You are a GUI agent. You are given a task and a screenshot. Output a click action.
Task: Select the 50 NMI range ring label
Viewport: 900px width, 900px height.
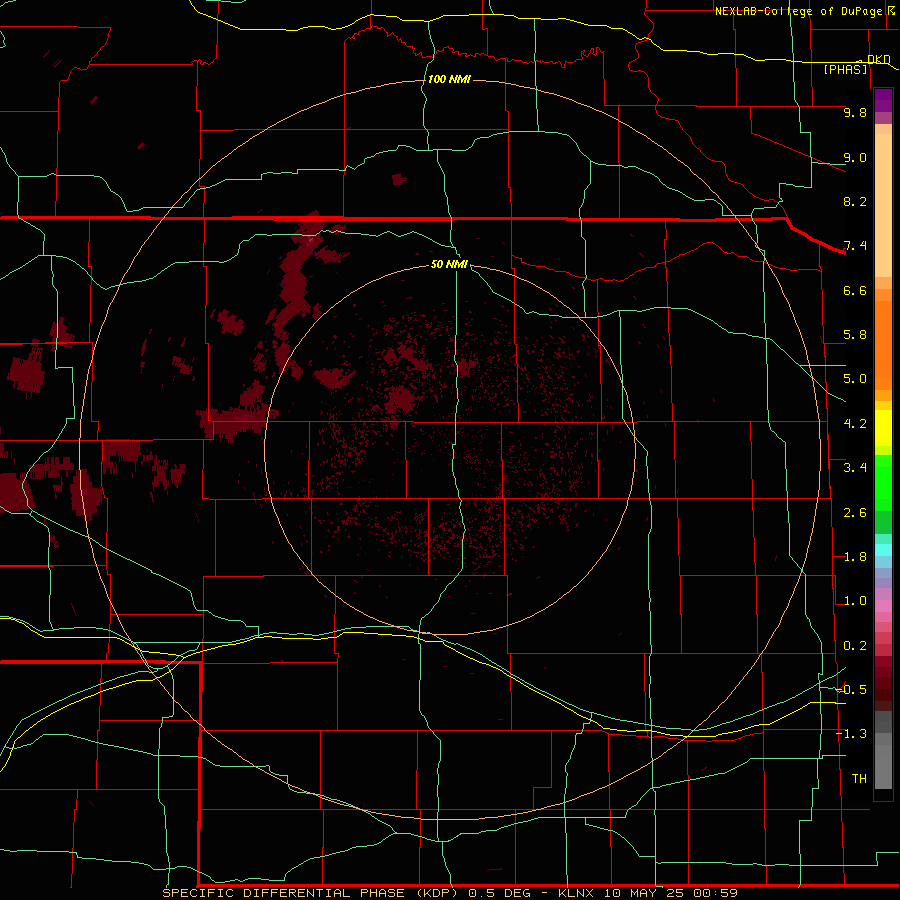click(x=449, y=264)
